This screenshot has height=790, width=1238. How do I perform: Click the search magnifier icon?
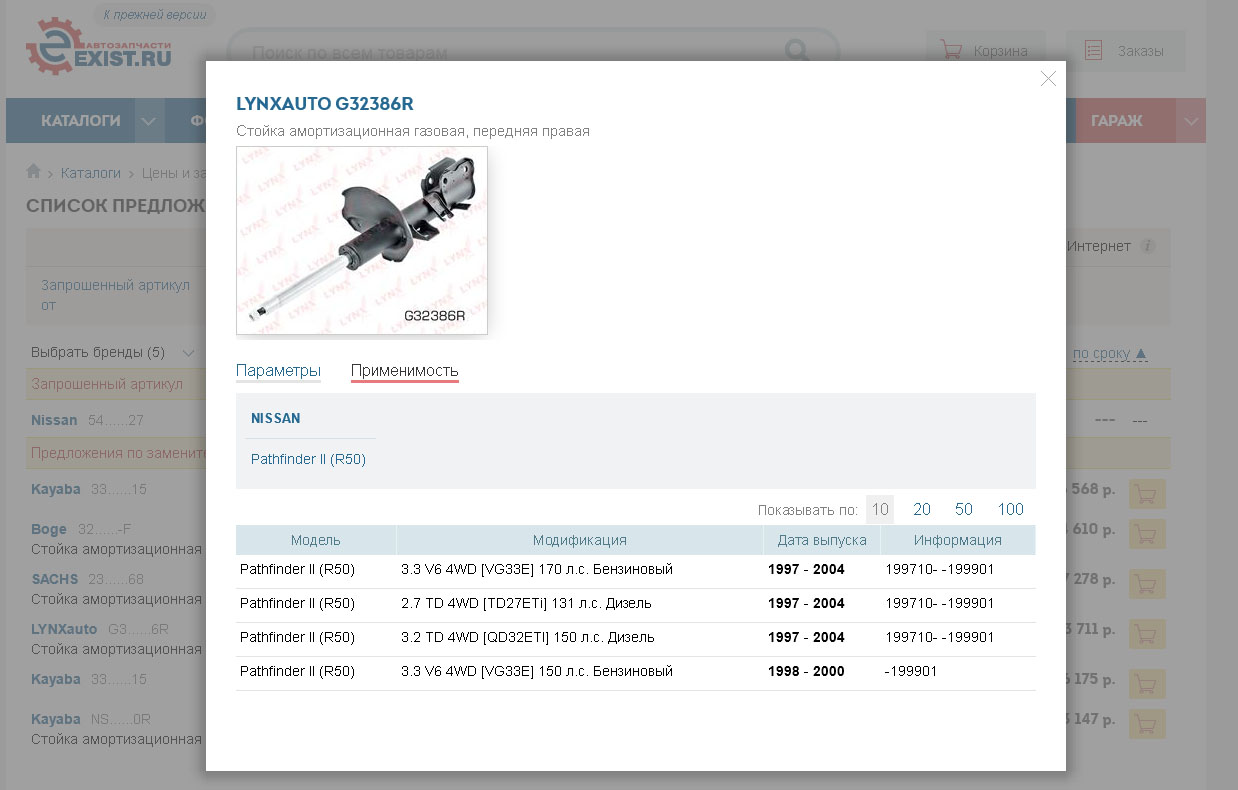(797, 52)
